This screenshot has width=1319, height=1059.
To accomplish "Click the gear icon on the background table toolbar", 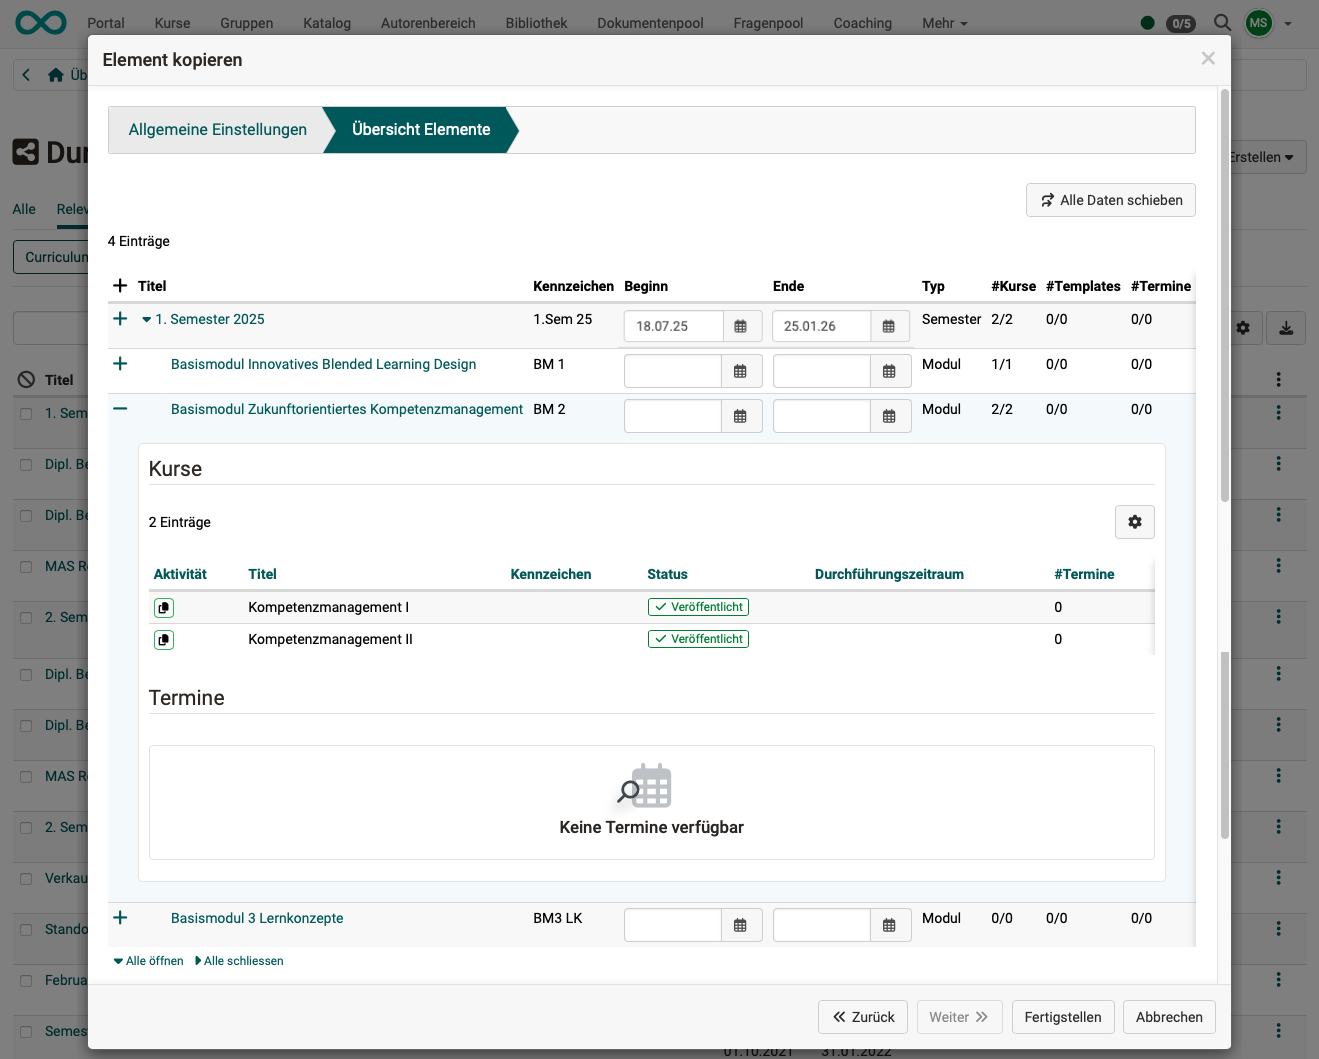I will click(x=1240, y=327).
